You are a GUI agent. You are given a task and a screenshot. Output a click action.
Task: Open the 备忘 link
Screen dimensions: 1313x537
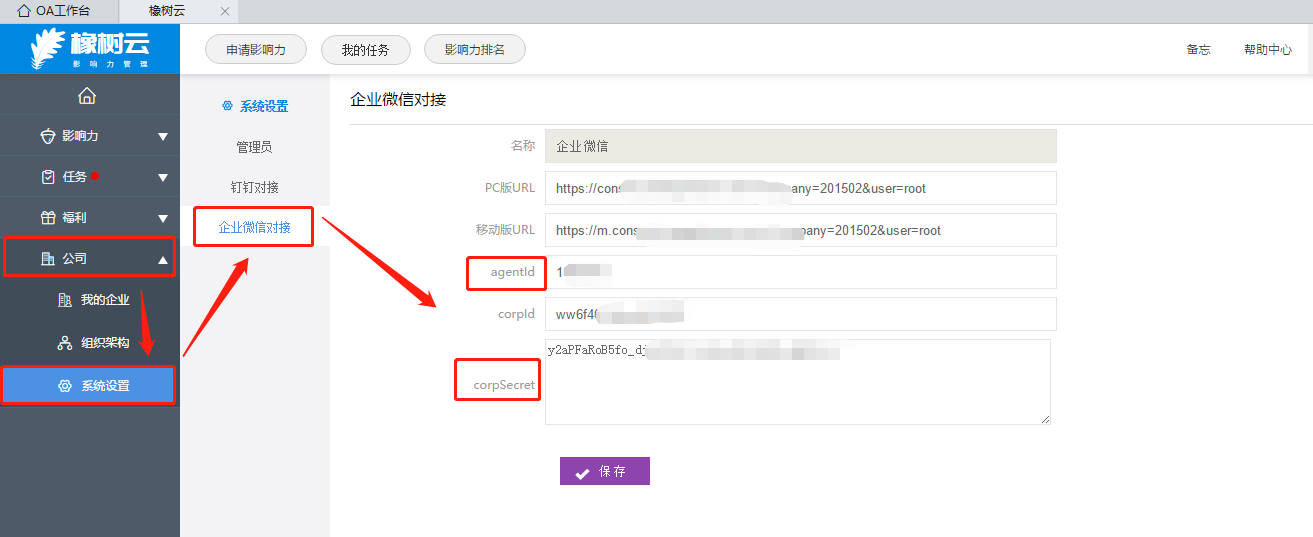point(1198,49)
